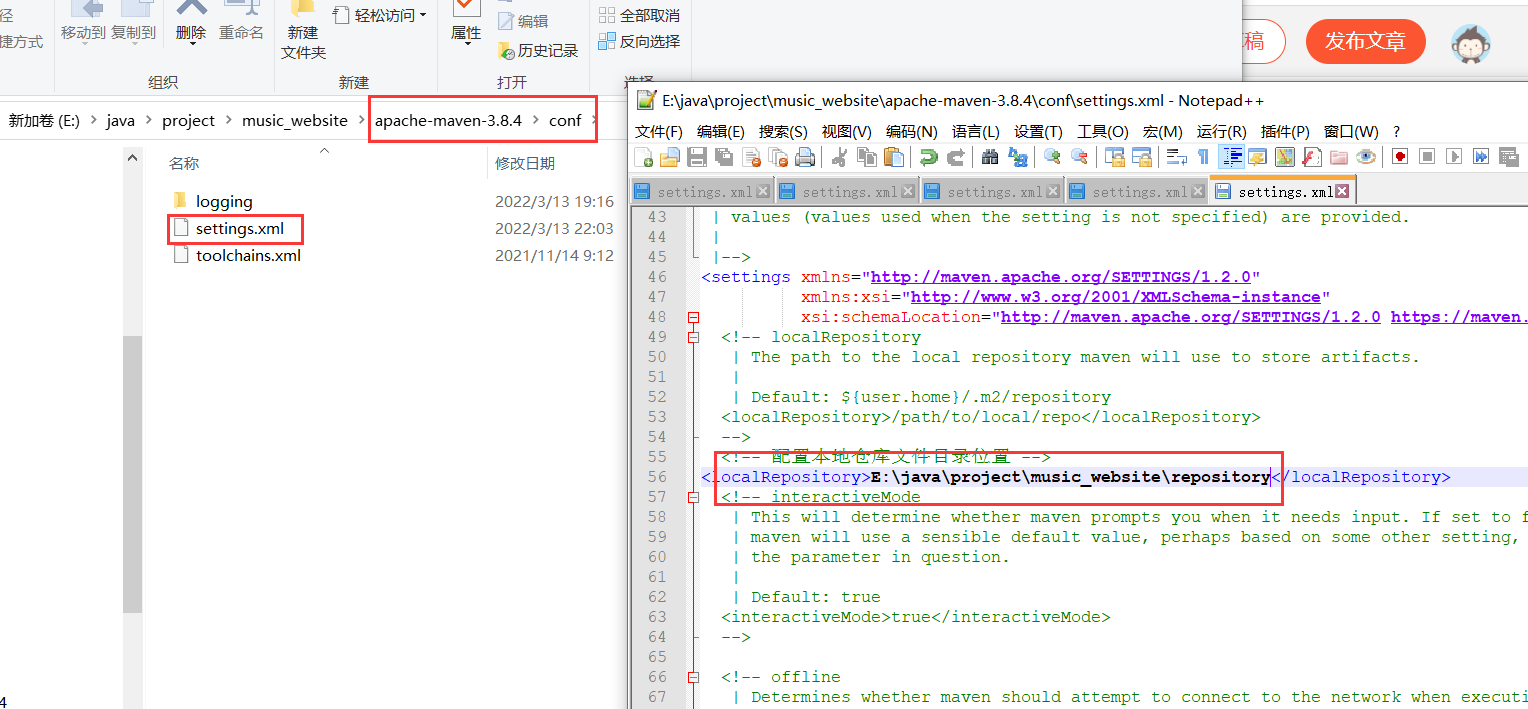Play back the recorded macro
Image resolution: width=1528 pixels, height=709 pixels.
click(1455, 157)
